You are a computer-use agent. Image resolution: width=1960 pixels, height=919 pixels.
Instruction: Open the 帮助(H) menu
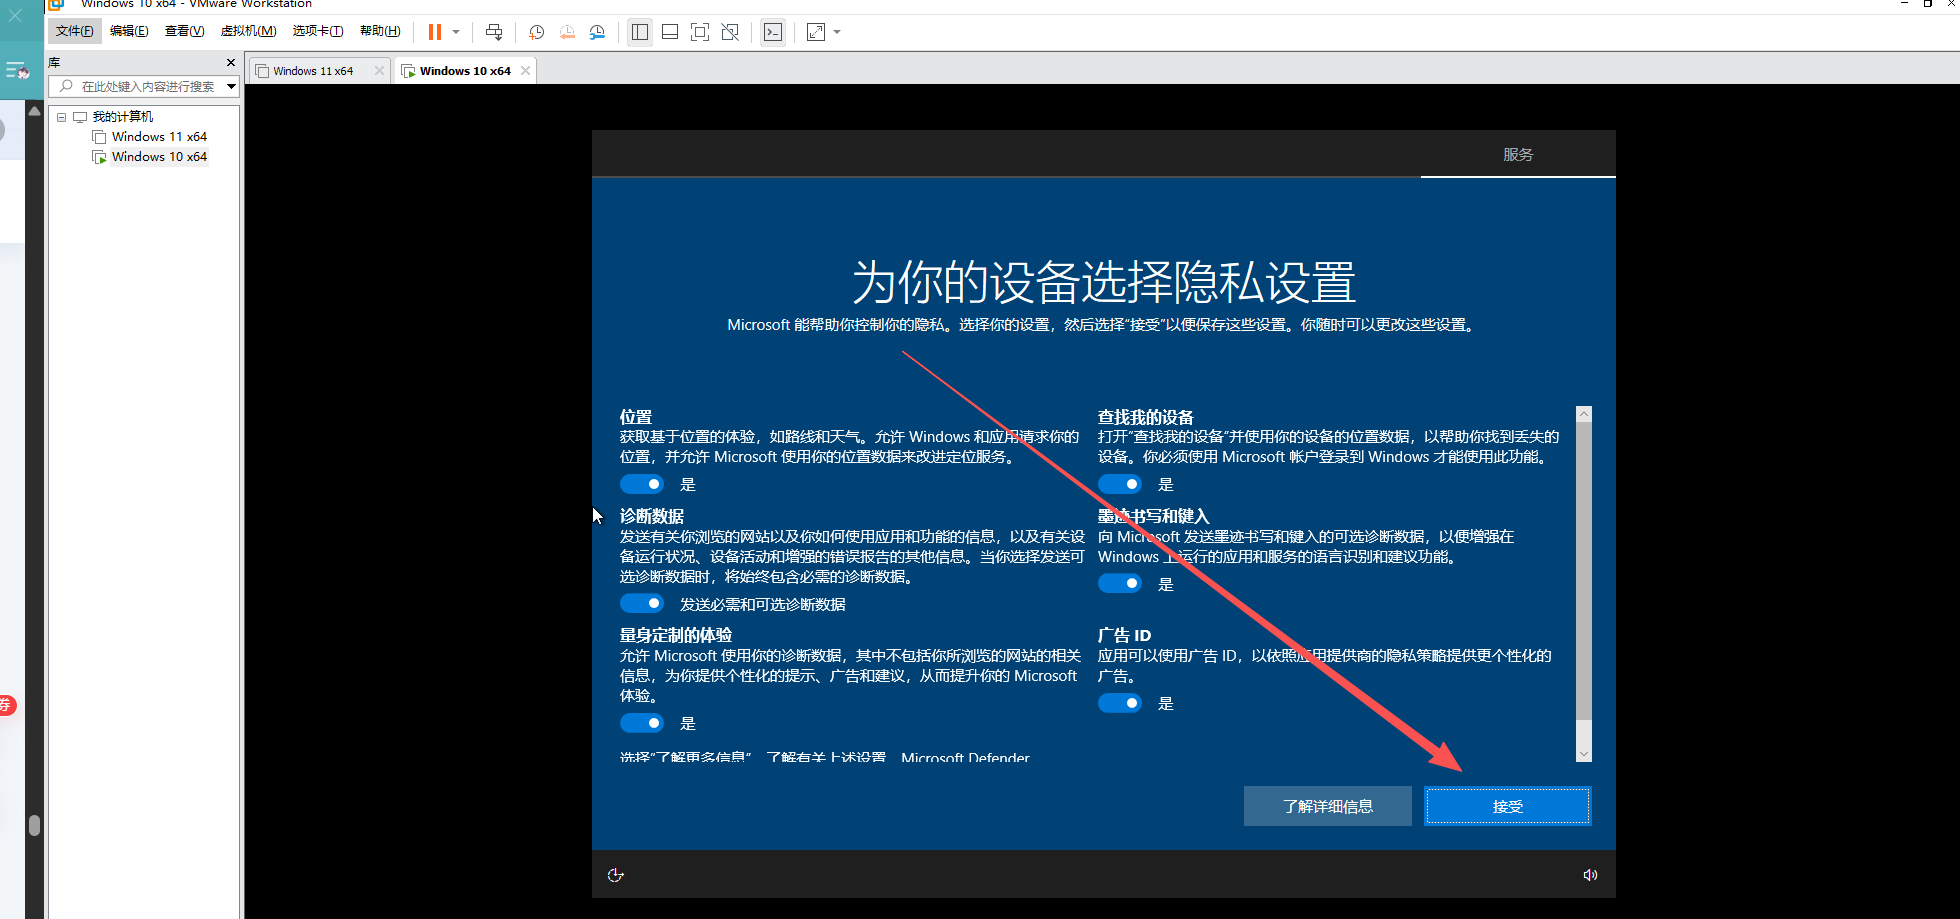380,31
